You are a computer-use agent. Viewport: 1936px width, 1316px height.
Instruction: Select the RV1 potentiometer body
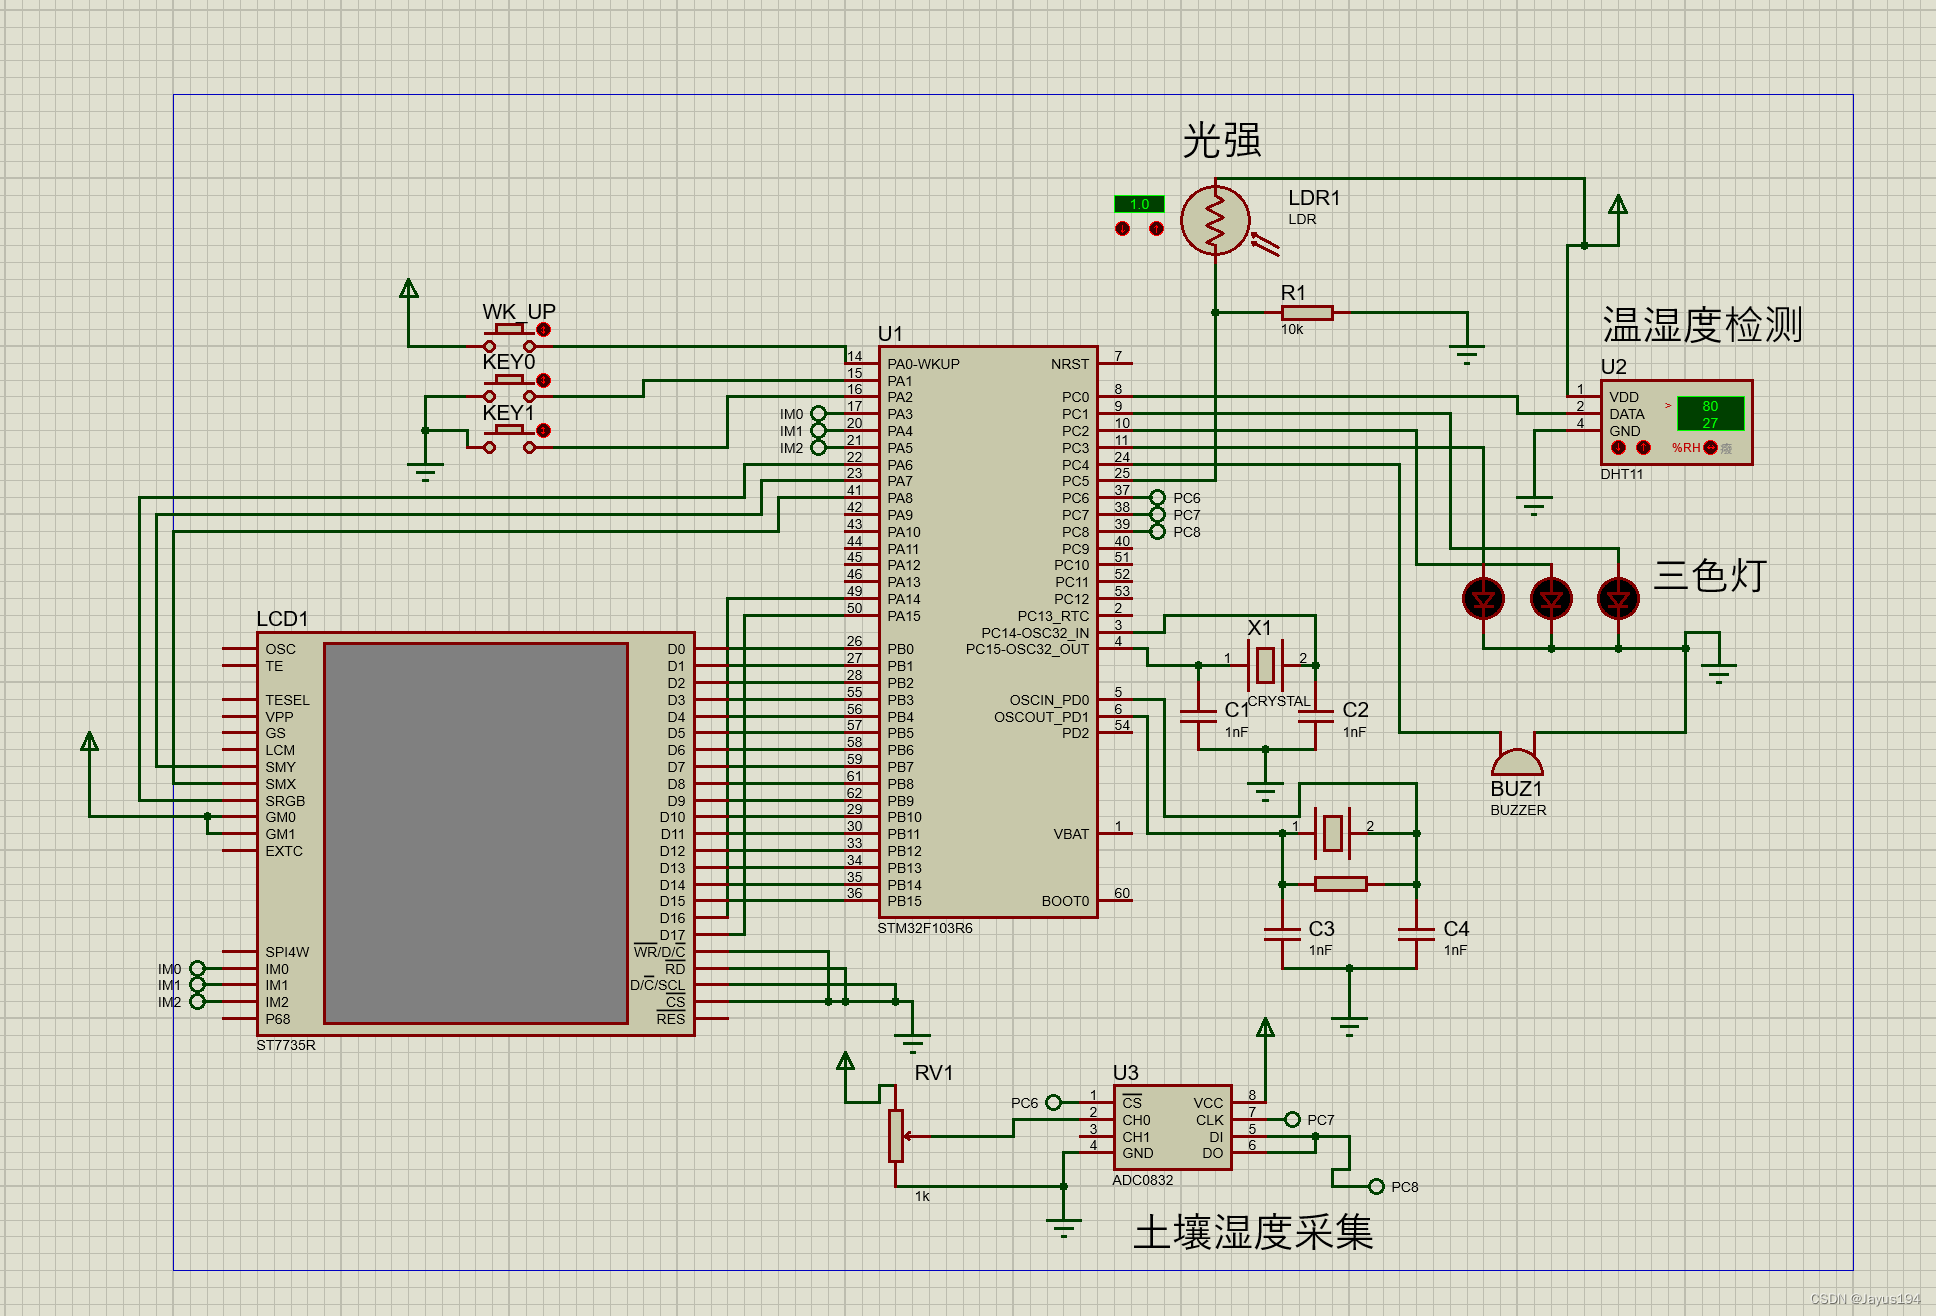896,1135
